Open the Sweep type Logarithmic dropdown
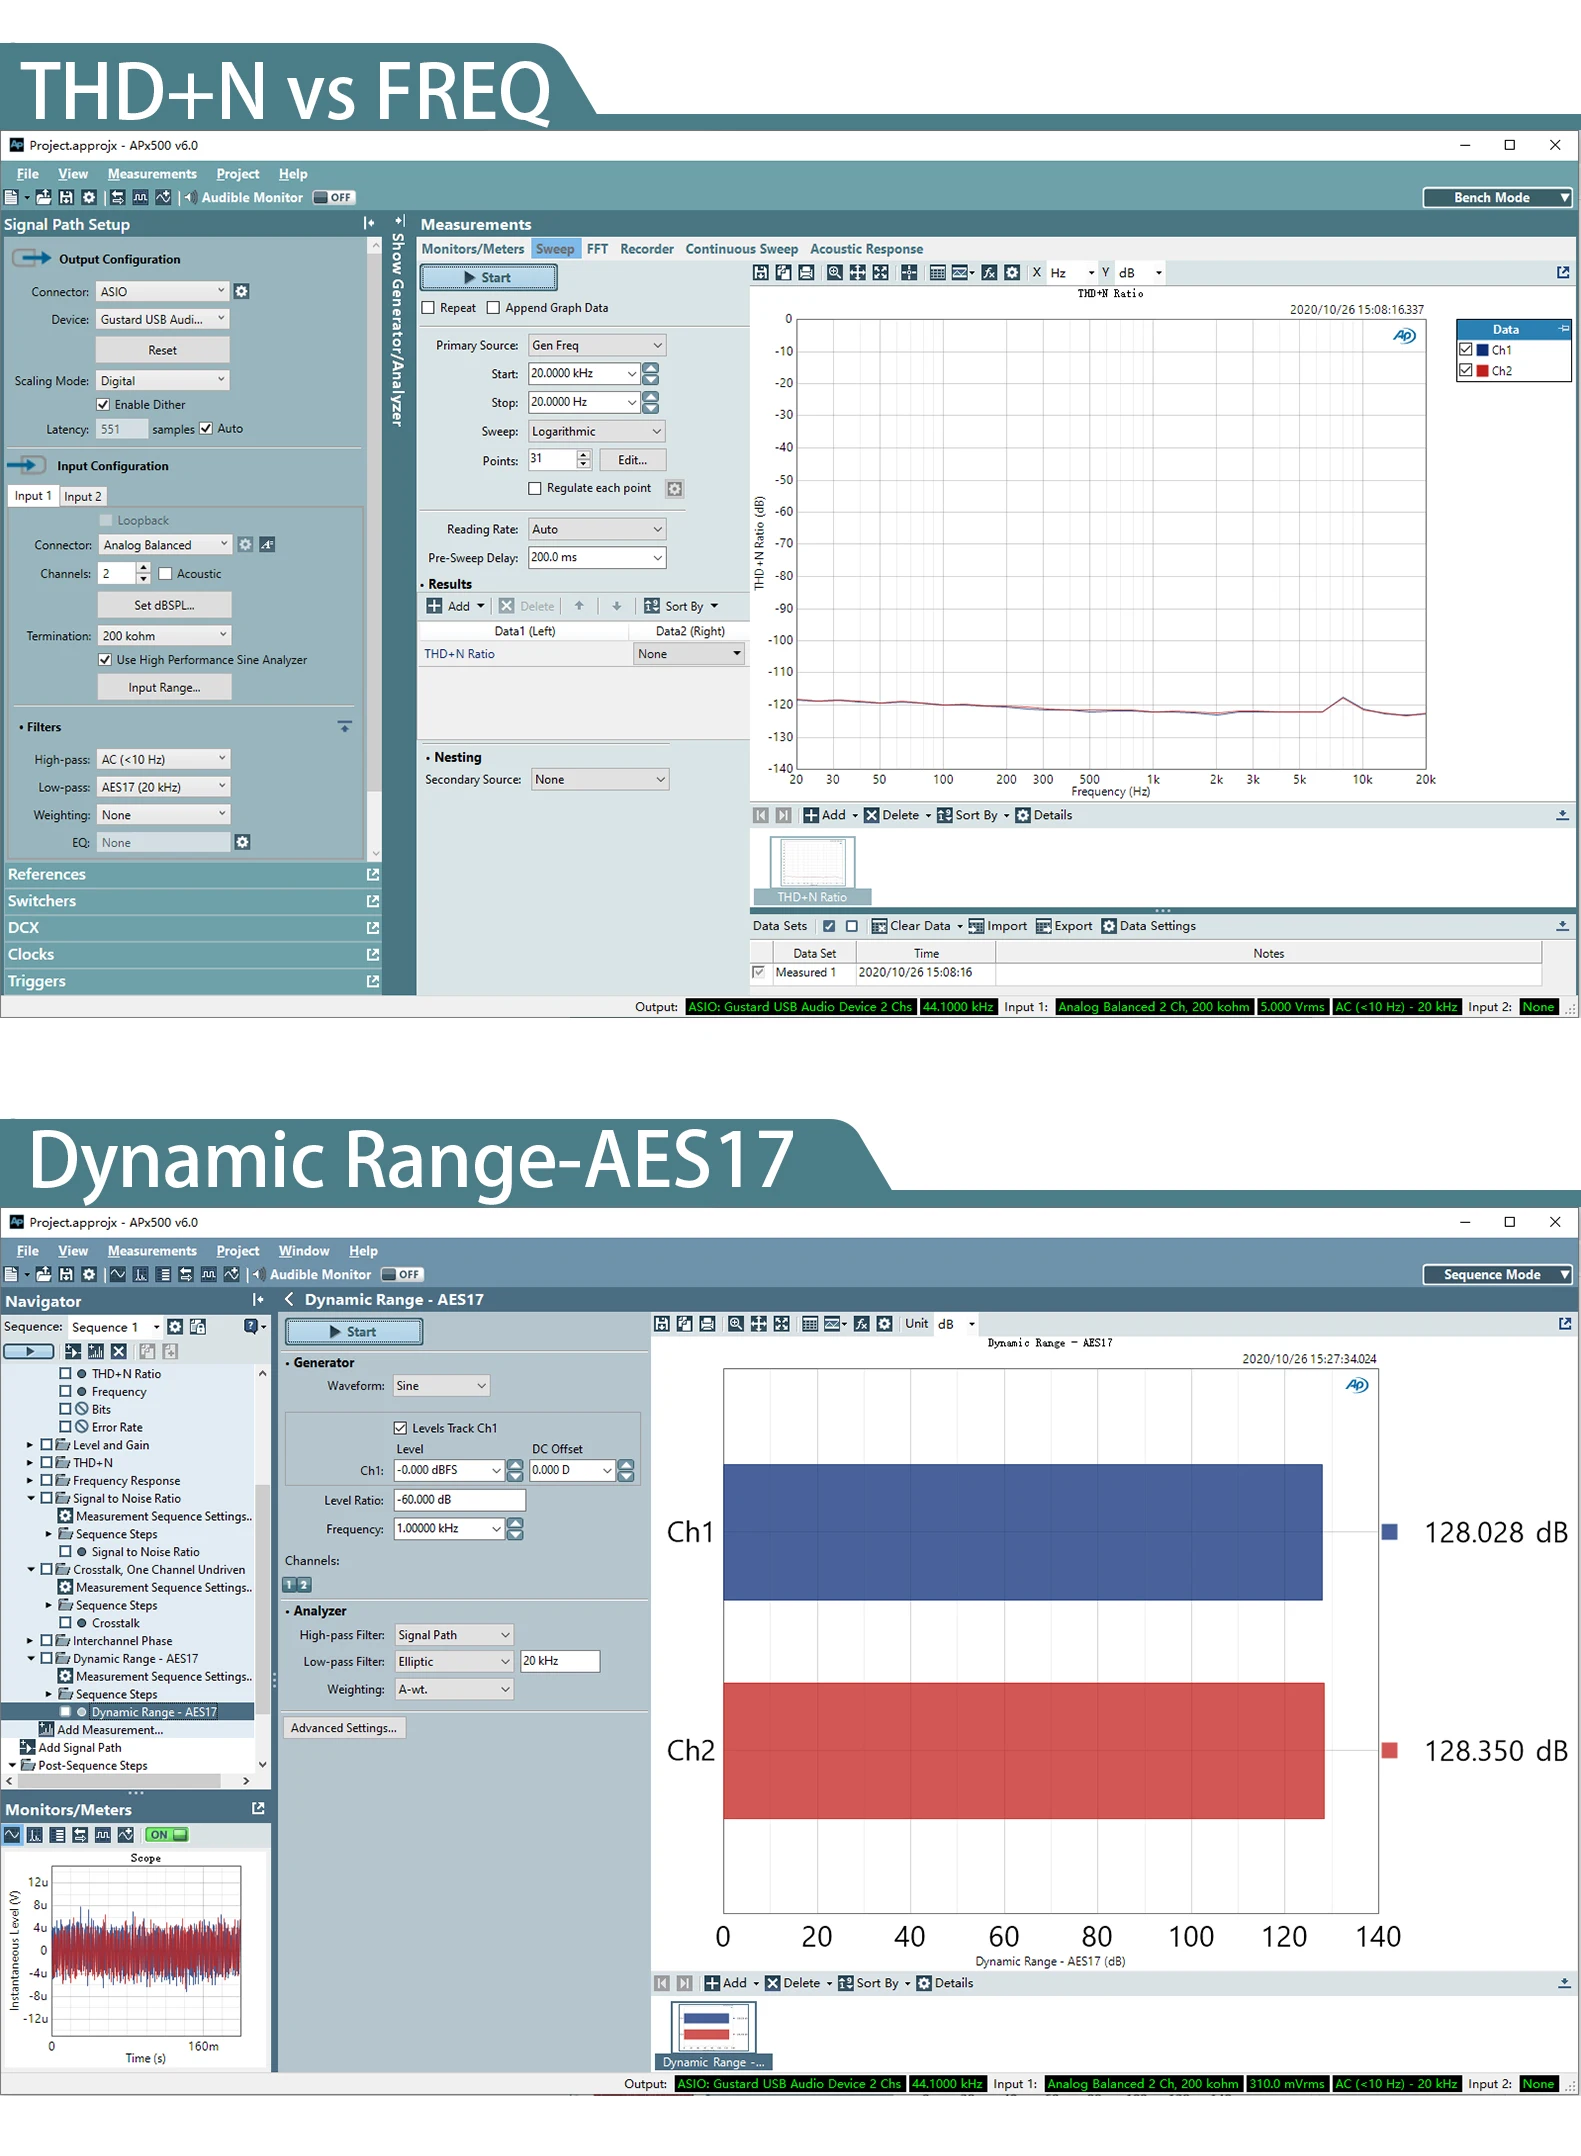 coord(597,431)
